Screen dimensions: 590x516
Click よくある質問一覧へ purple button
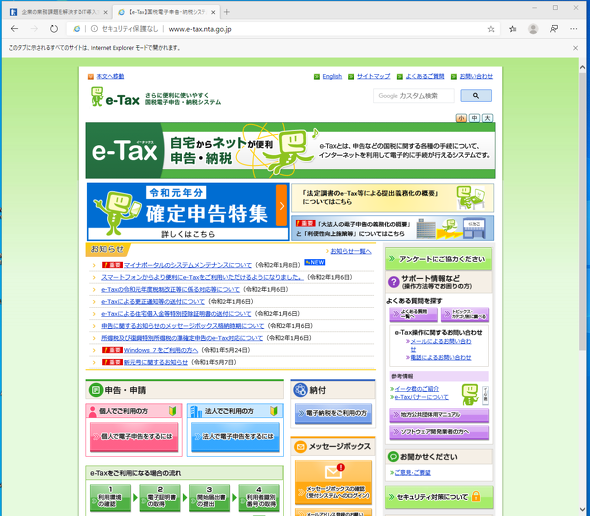(414, 314)
